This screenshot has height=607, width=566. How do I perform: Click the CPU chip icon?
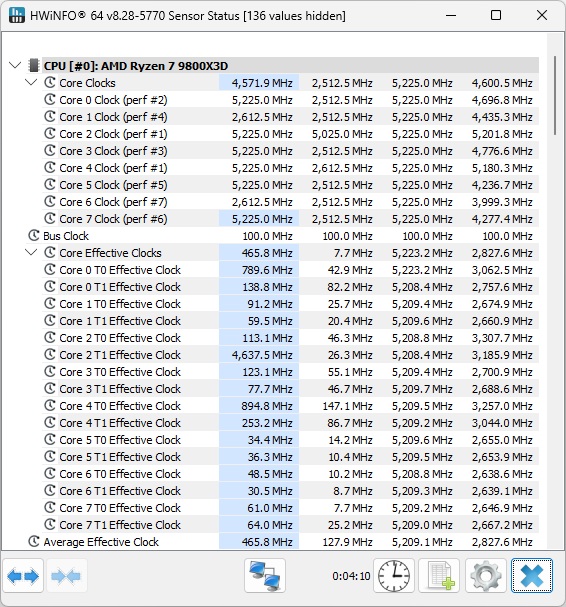(34, 66)
